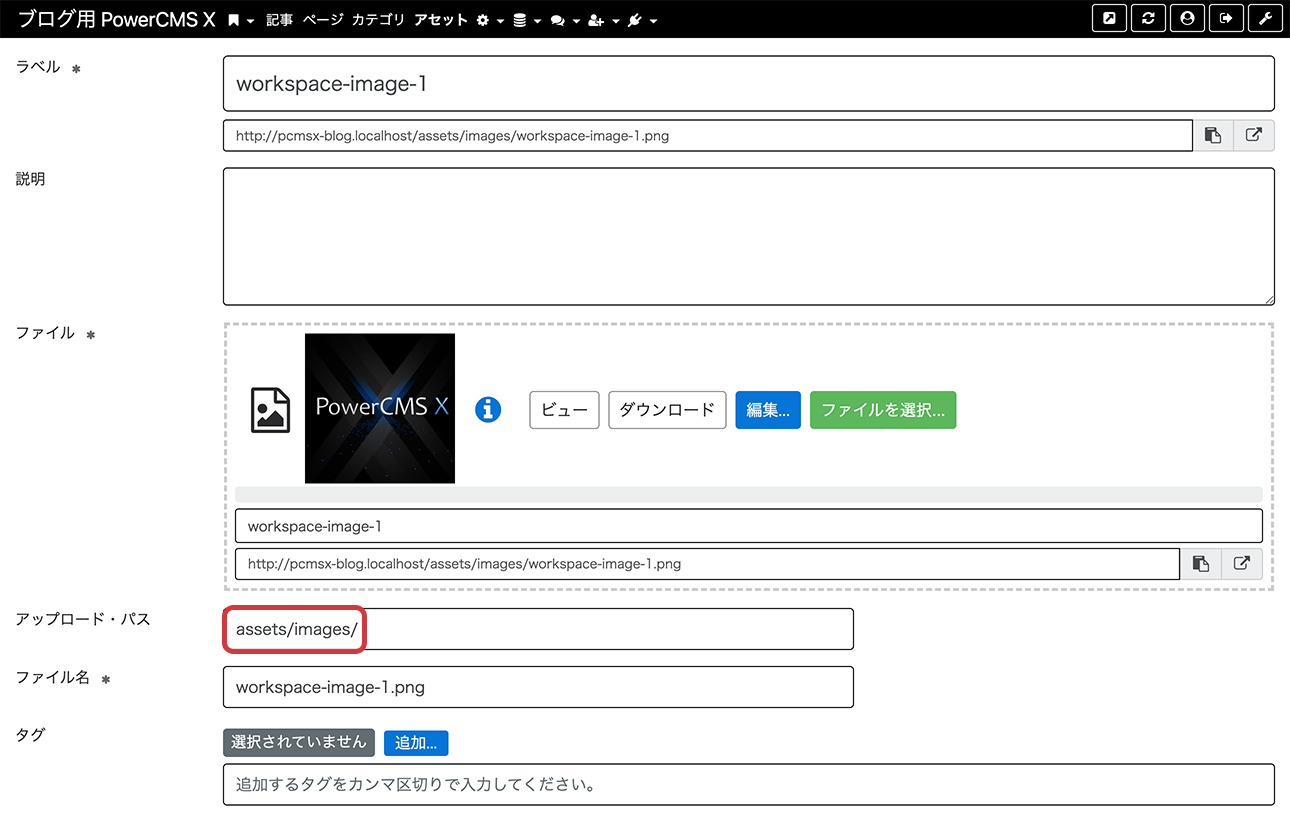The image size is (1290, 821).
Task: Expand the database stack dropdown menu
Action: pyautogui.click(x=527, y=20)
